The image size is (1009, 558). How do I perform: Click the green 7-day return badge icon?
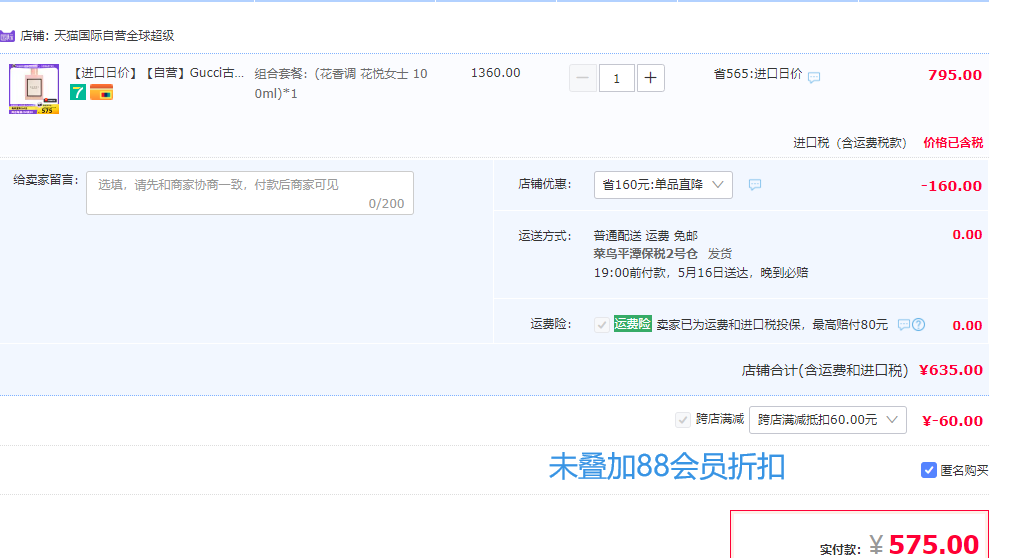click(x=78, y=93)
